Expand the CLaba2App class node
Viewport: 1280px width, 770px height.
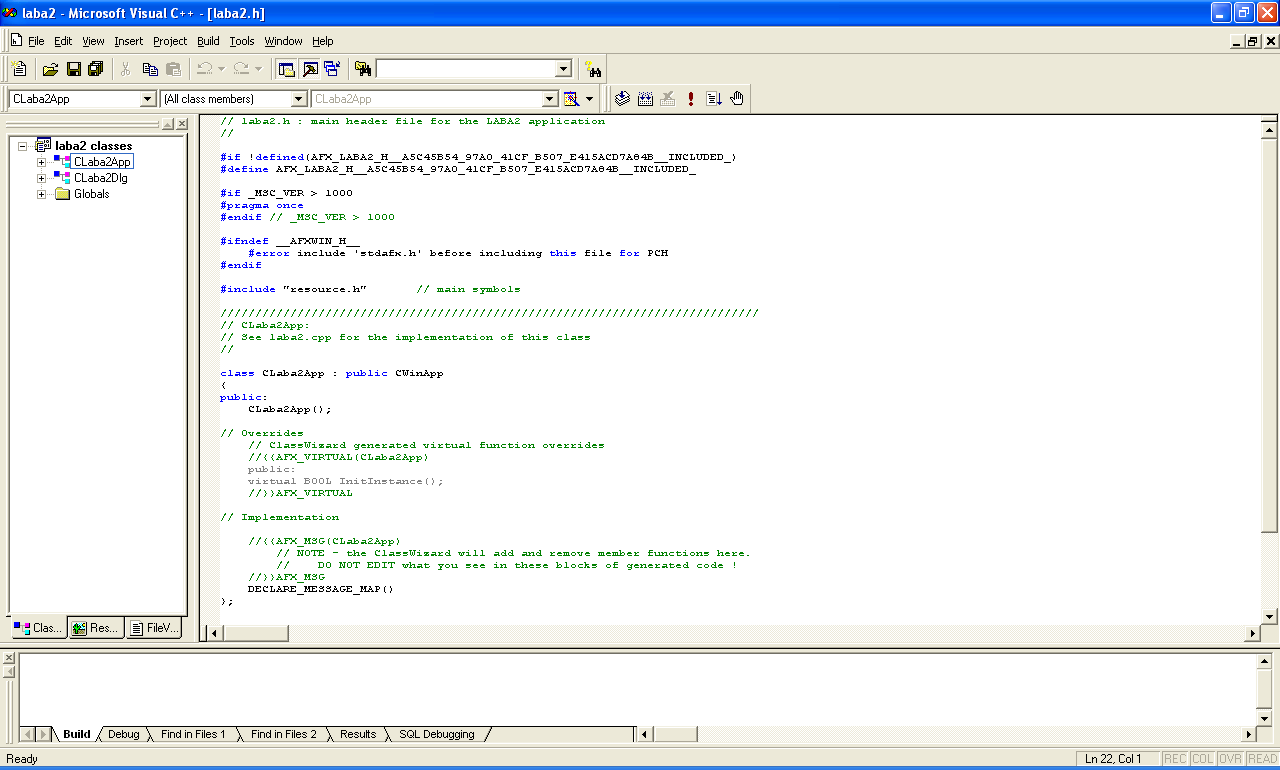[42, 162]
